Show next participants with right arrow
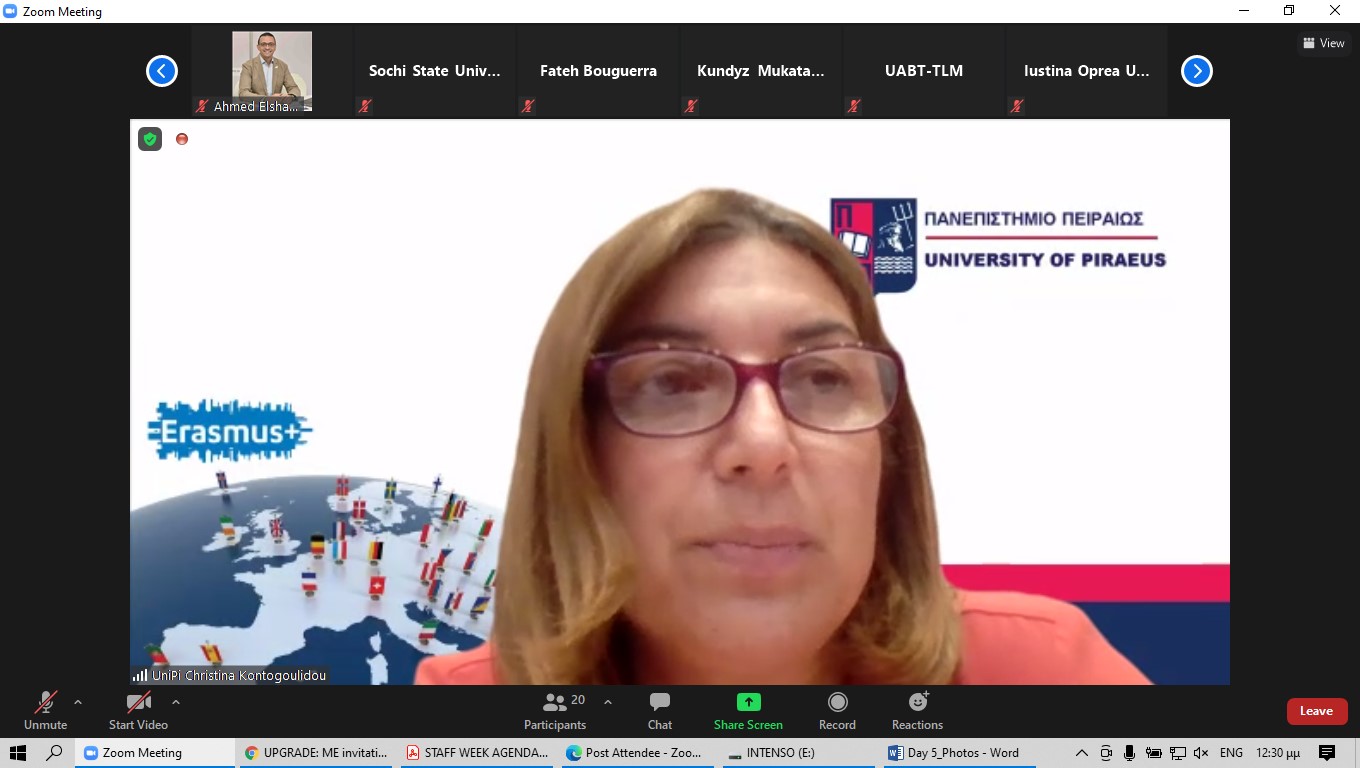The width and height of the screenshot is (1360, 768). click(x=1197, y=71)
